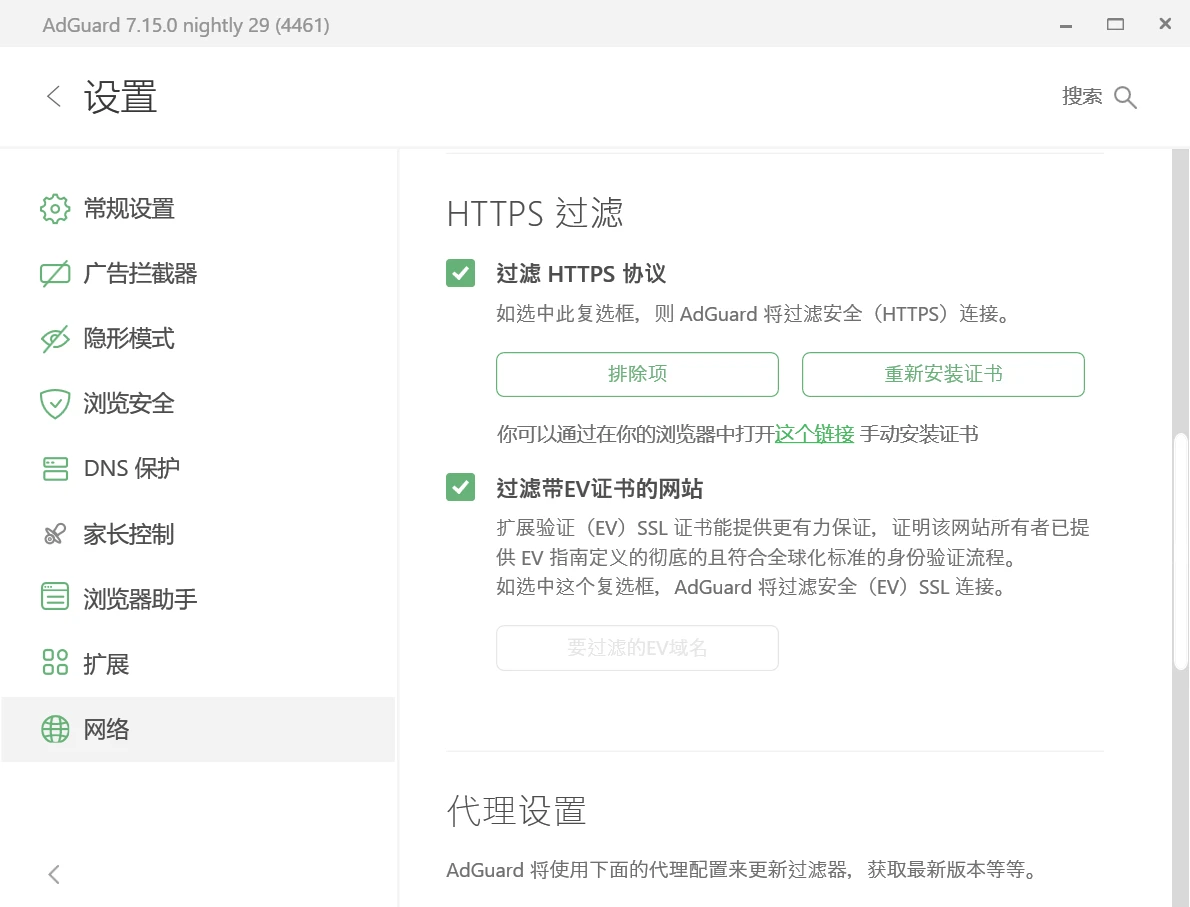
Task: Click the vertical scrollbar thumb
Action: tap(1180, 552)
